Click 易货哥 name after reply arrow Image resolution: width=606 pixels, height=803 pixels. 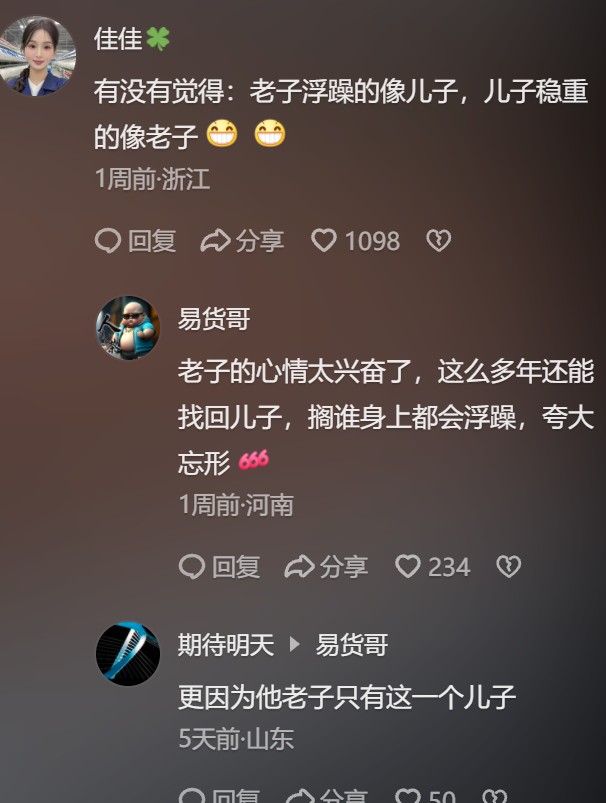click(351, 644)
